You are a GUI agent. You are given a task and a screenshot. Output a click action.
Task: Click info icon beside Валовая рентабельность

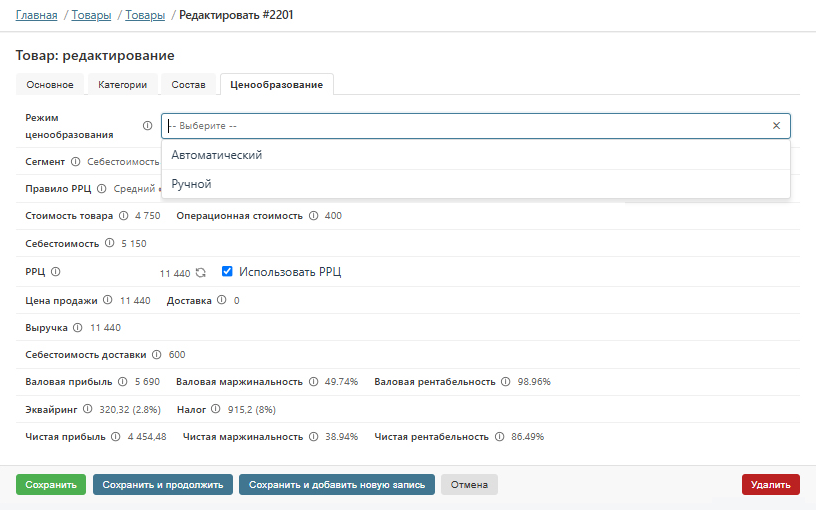[x=505, y=381]
